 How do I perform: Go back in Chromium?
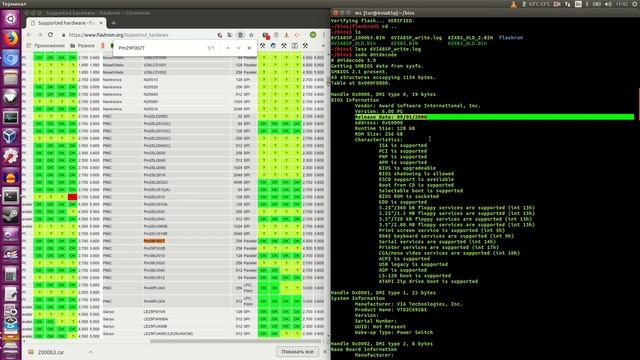click(x=29, y=35)
